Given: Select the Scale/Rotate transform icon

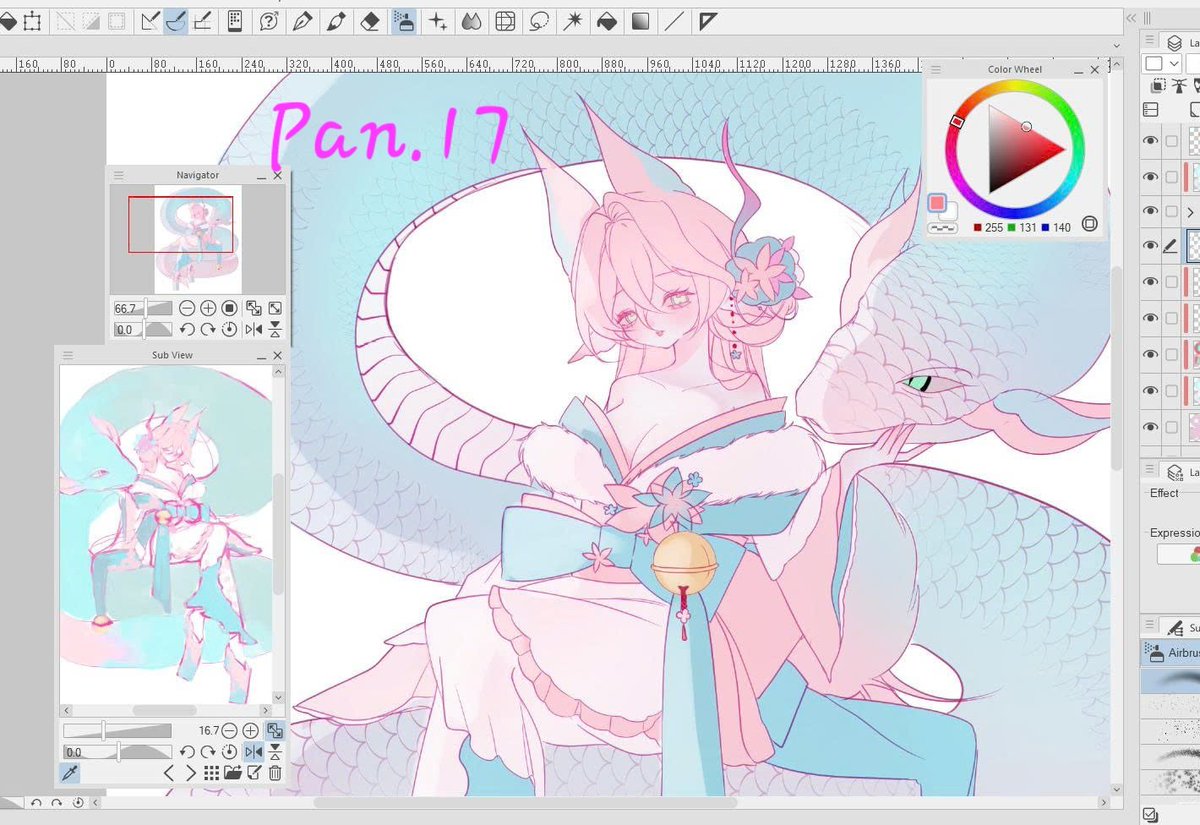Looking at the screenshot, I should pyautogui.click(x=32, y=20).
